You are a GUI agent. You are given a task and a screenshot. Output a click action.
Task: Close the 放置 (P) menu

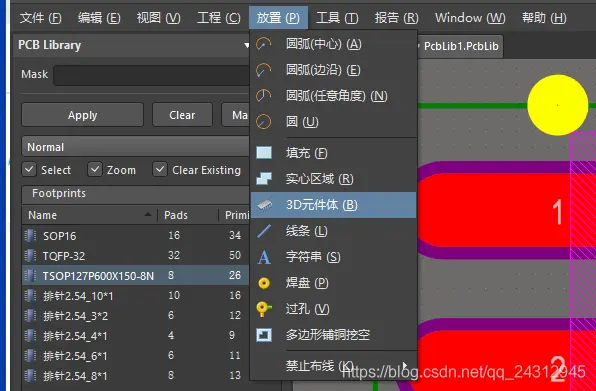[278, 18]
